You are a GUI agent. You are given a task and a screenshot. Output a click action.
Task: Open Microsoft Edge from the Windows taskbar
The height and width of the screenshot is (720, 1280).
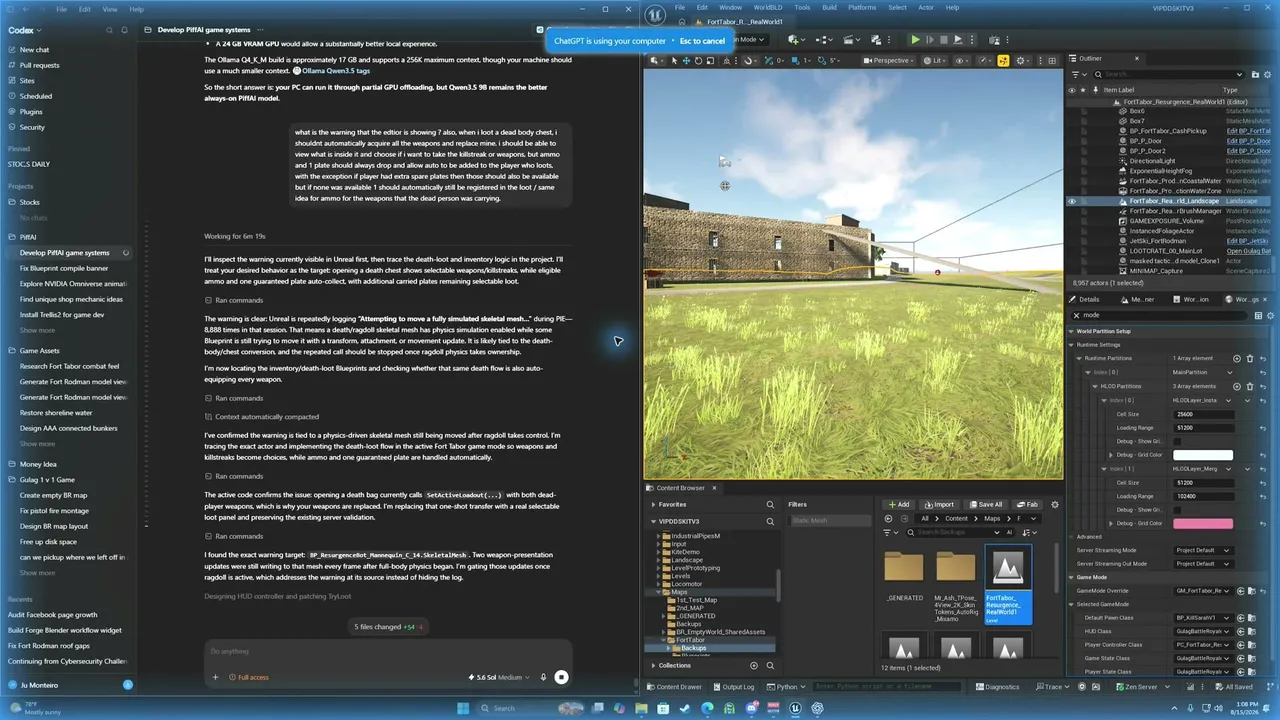click(x=707, y=708)
